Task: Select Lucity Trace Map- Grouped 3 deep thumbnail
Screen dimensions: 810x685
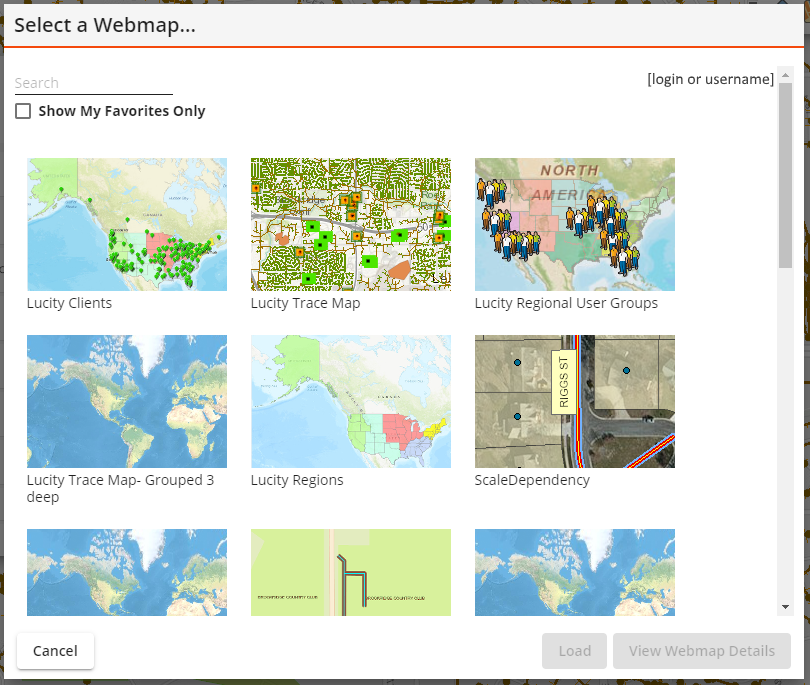Action: tap(127, 401)
